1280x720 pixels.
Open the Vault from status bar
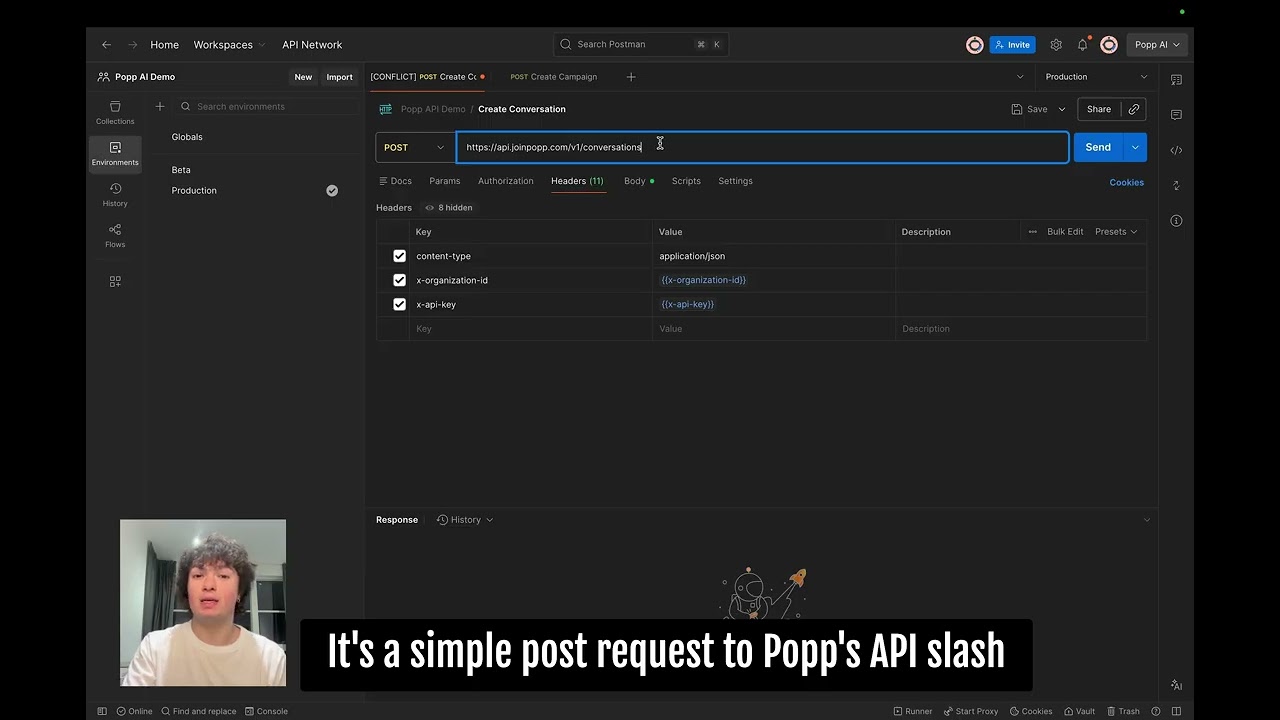1079,711
